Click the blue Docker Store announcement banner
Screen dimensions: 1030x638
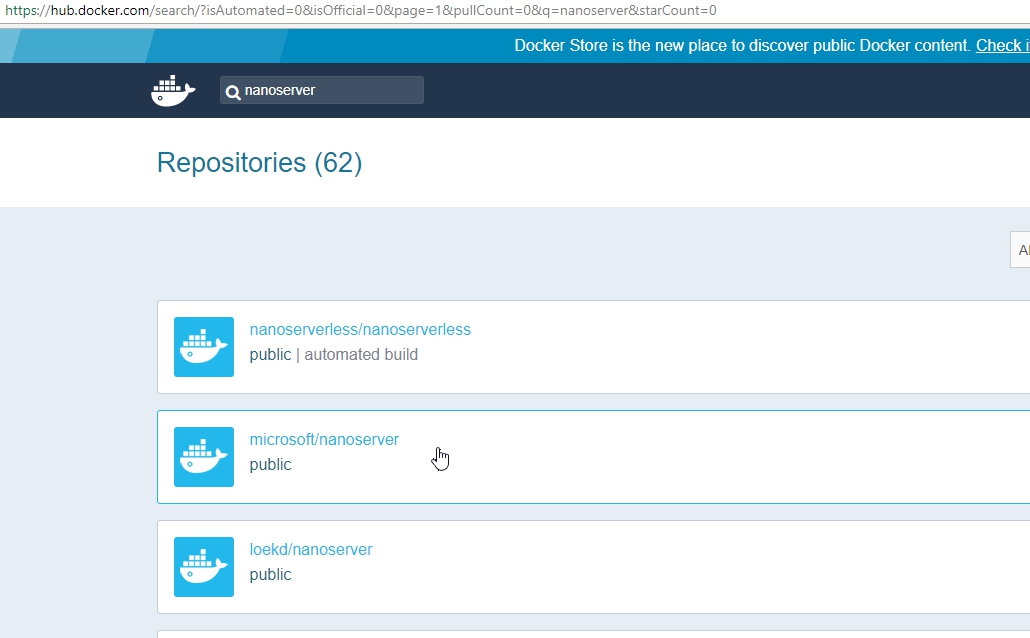click(x=700, y=45)
